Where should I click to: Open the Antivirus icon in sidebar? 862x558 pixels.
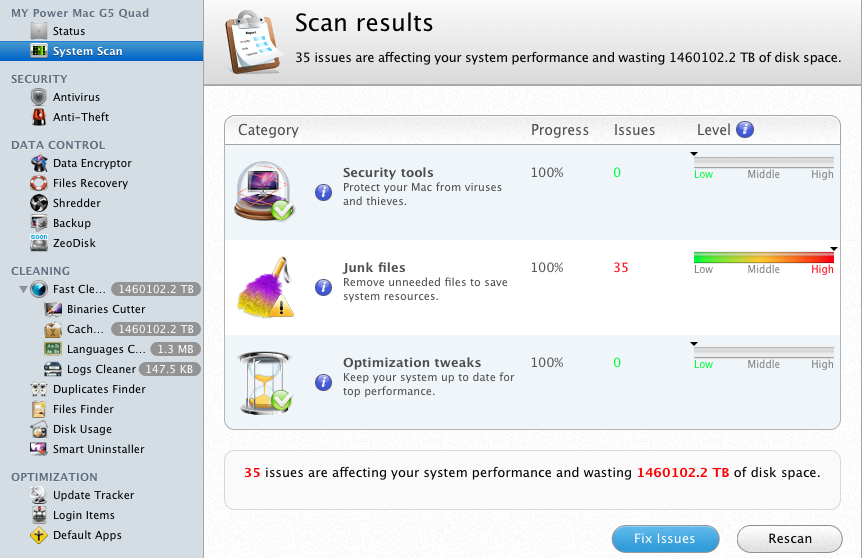pos(39,97)
